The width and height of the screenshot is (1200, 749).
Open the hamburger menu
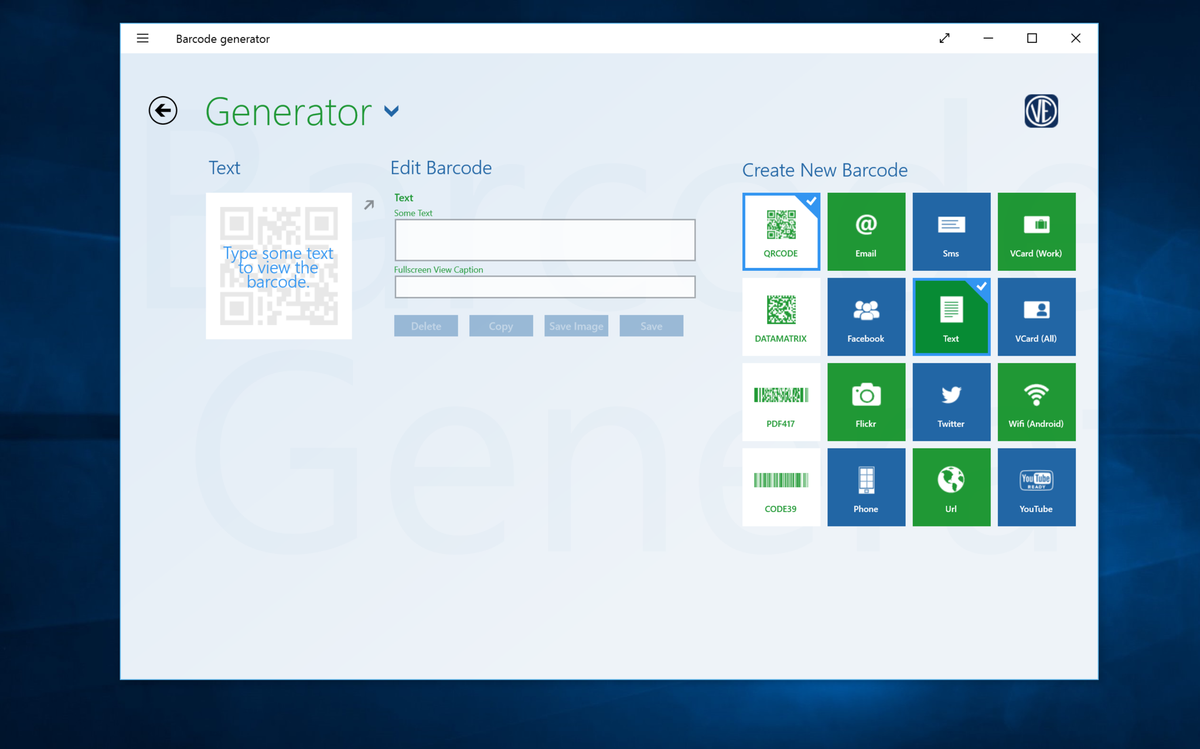(x=142, y=38)
